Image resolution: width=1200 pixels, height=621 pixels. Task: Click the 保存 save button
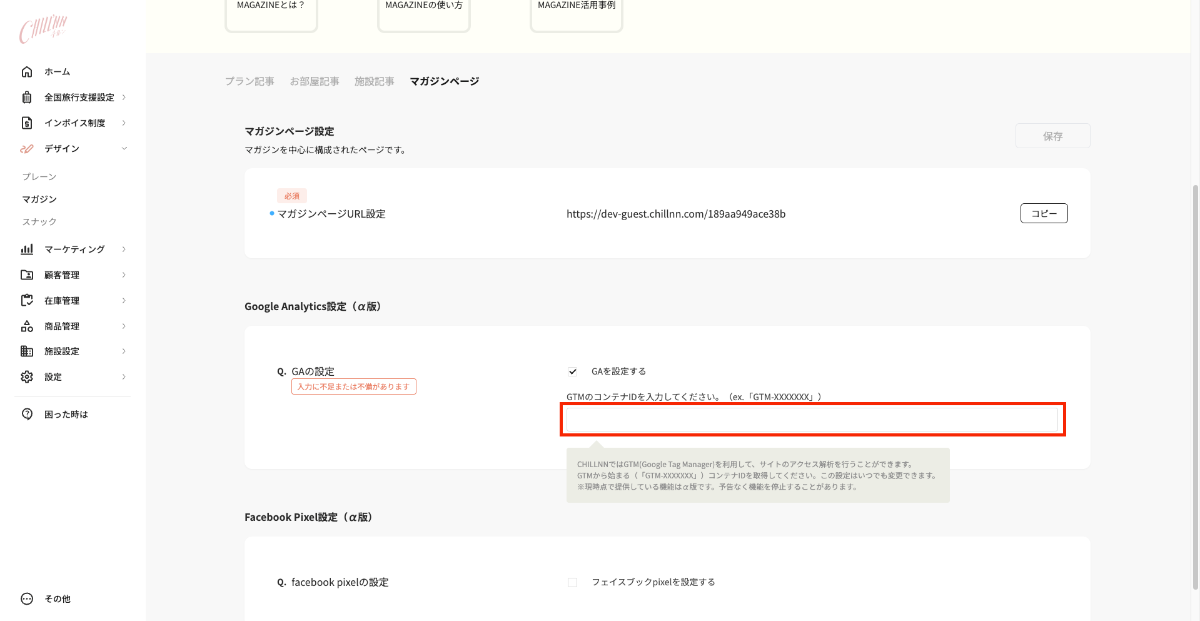tap(1052, 136)
